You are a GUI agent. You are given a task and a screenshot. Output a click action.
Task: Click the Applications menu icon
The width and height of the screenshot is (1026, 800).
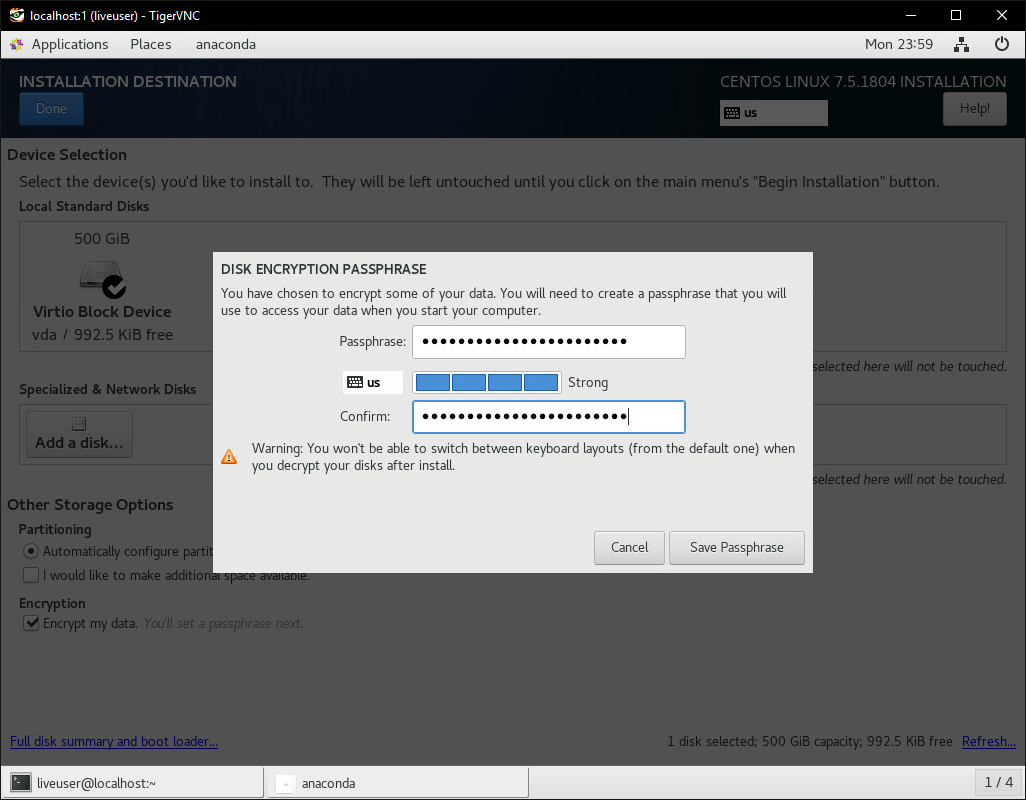tap(17, 44)
